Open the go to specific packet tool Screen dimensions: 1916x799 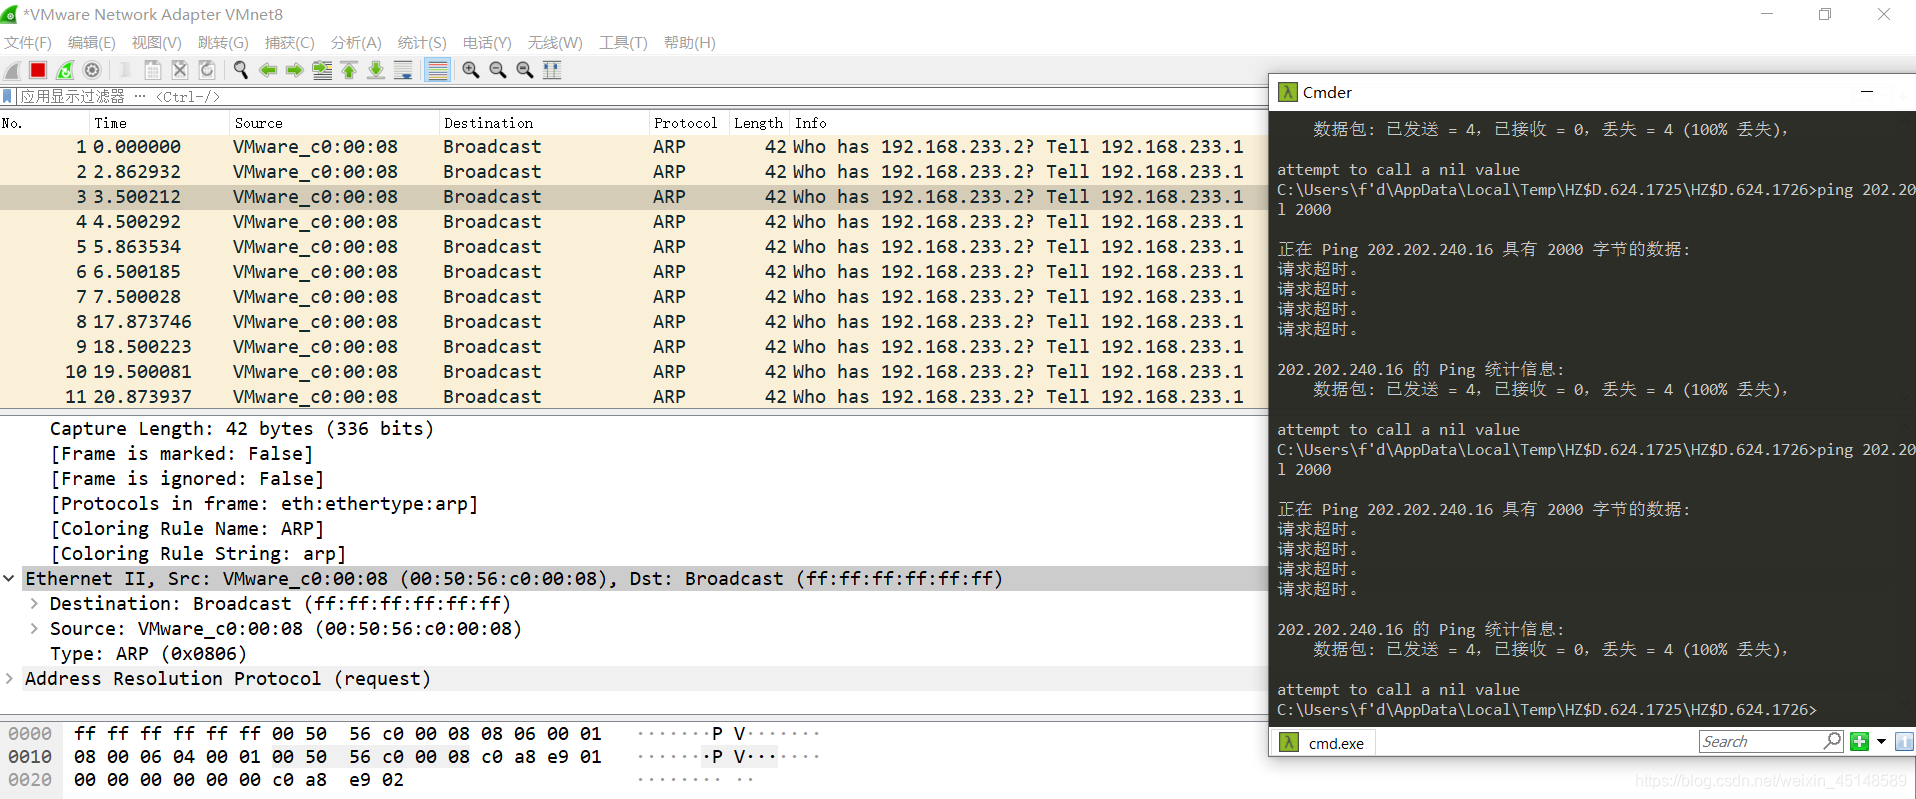(x=322, y=70)
